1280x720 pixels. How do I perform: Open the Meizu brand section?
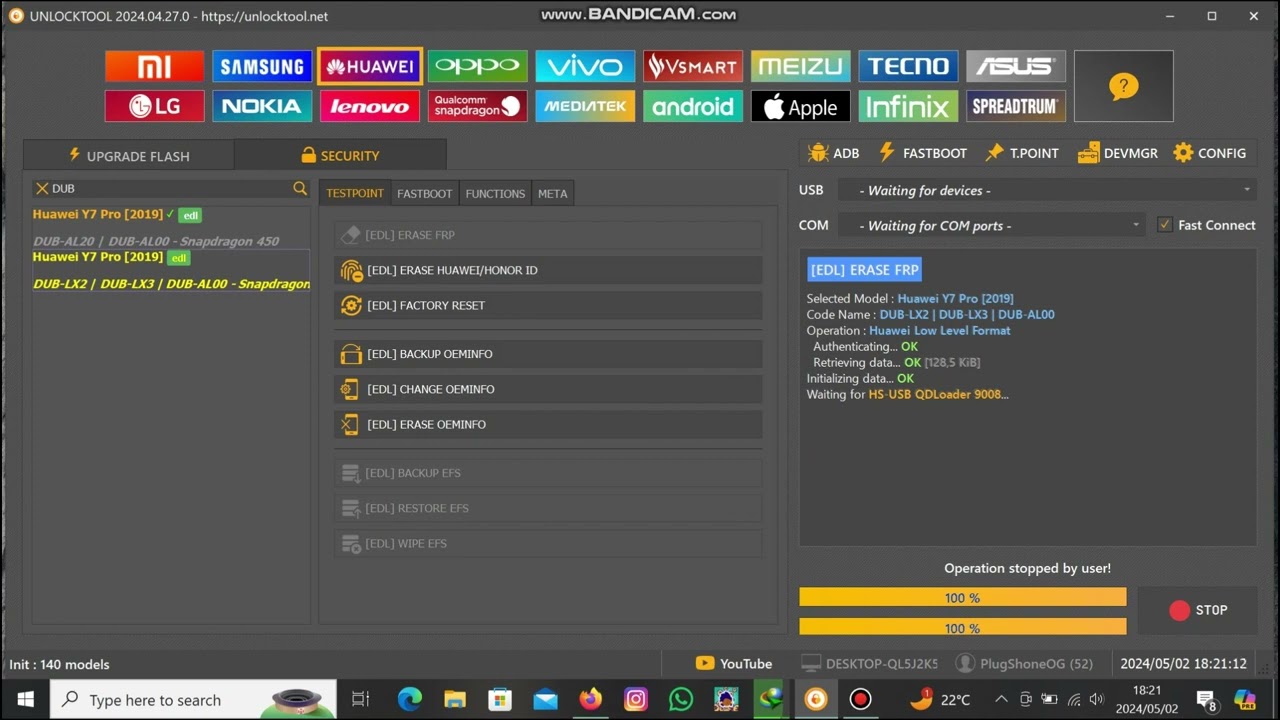click(800, 67)
